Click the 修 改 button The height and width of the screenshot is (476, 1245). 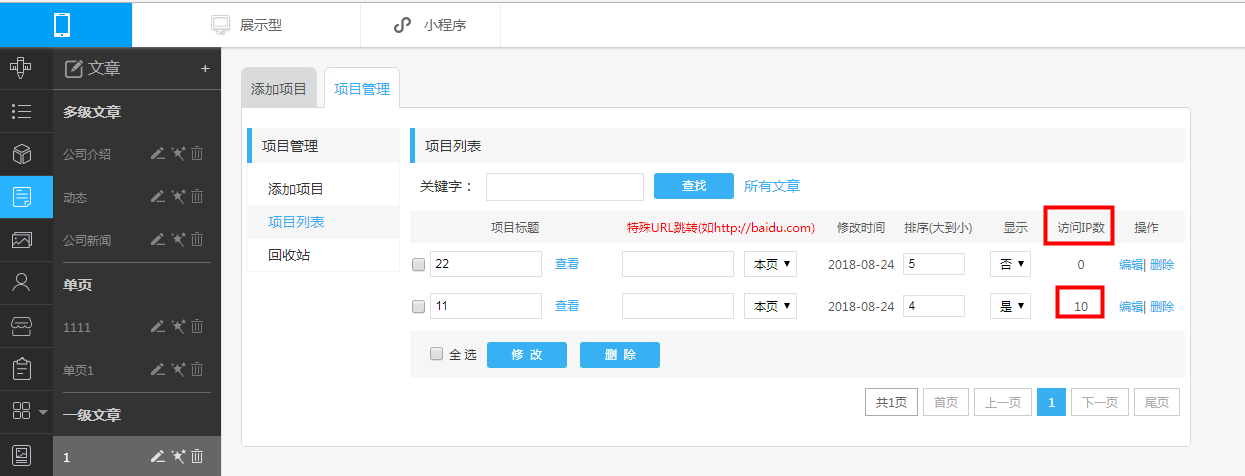pyautogui.click(x=527, y=355)
